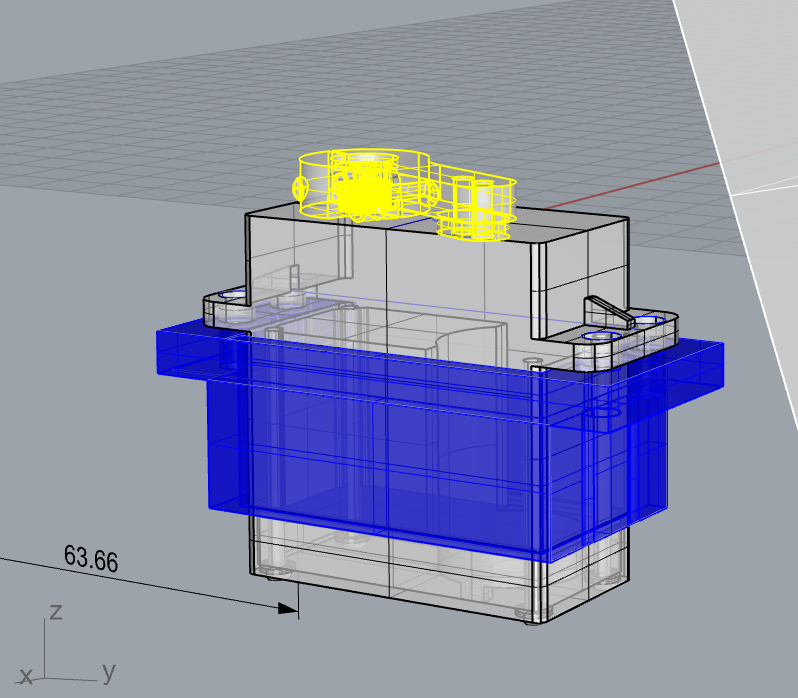Select the 63.66 dimension text
Viewport: 798px width, 698px height.
coord(90,558)
